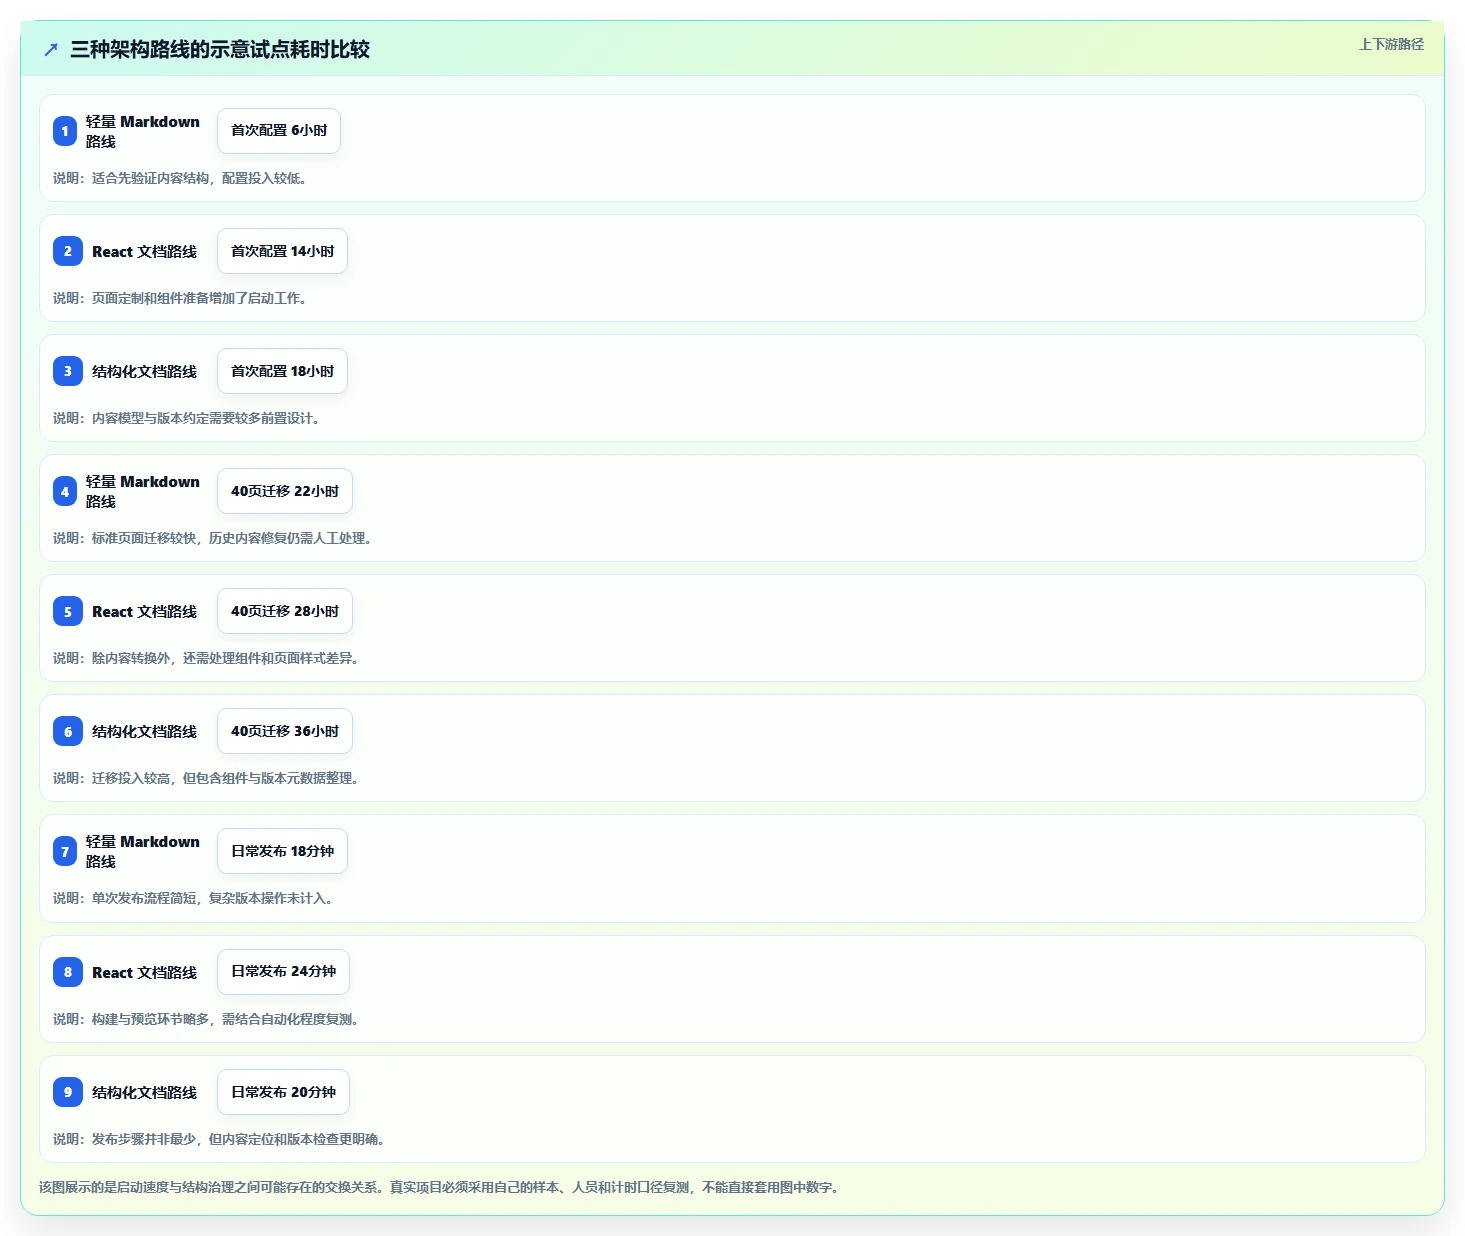
Task: Click the number 4 badge
Action: pyautogui.click(x=65, y=491)
